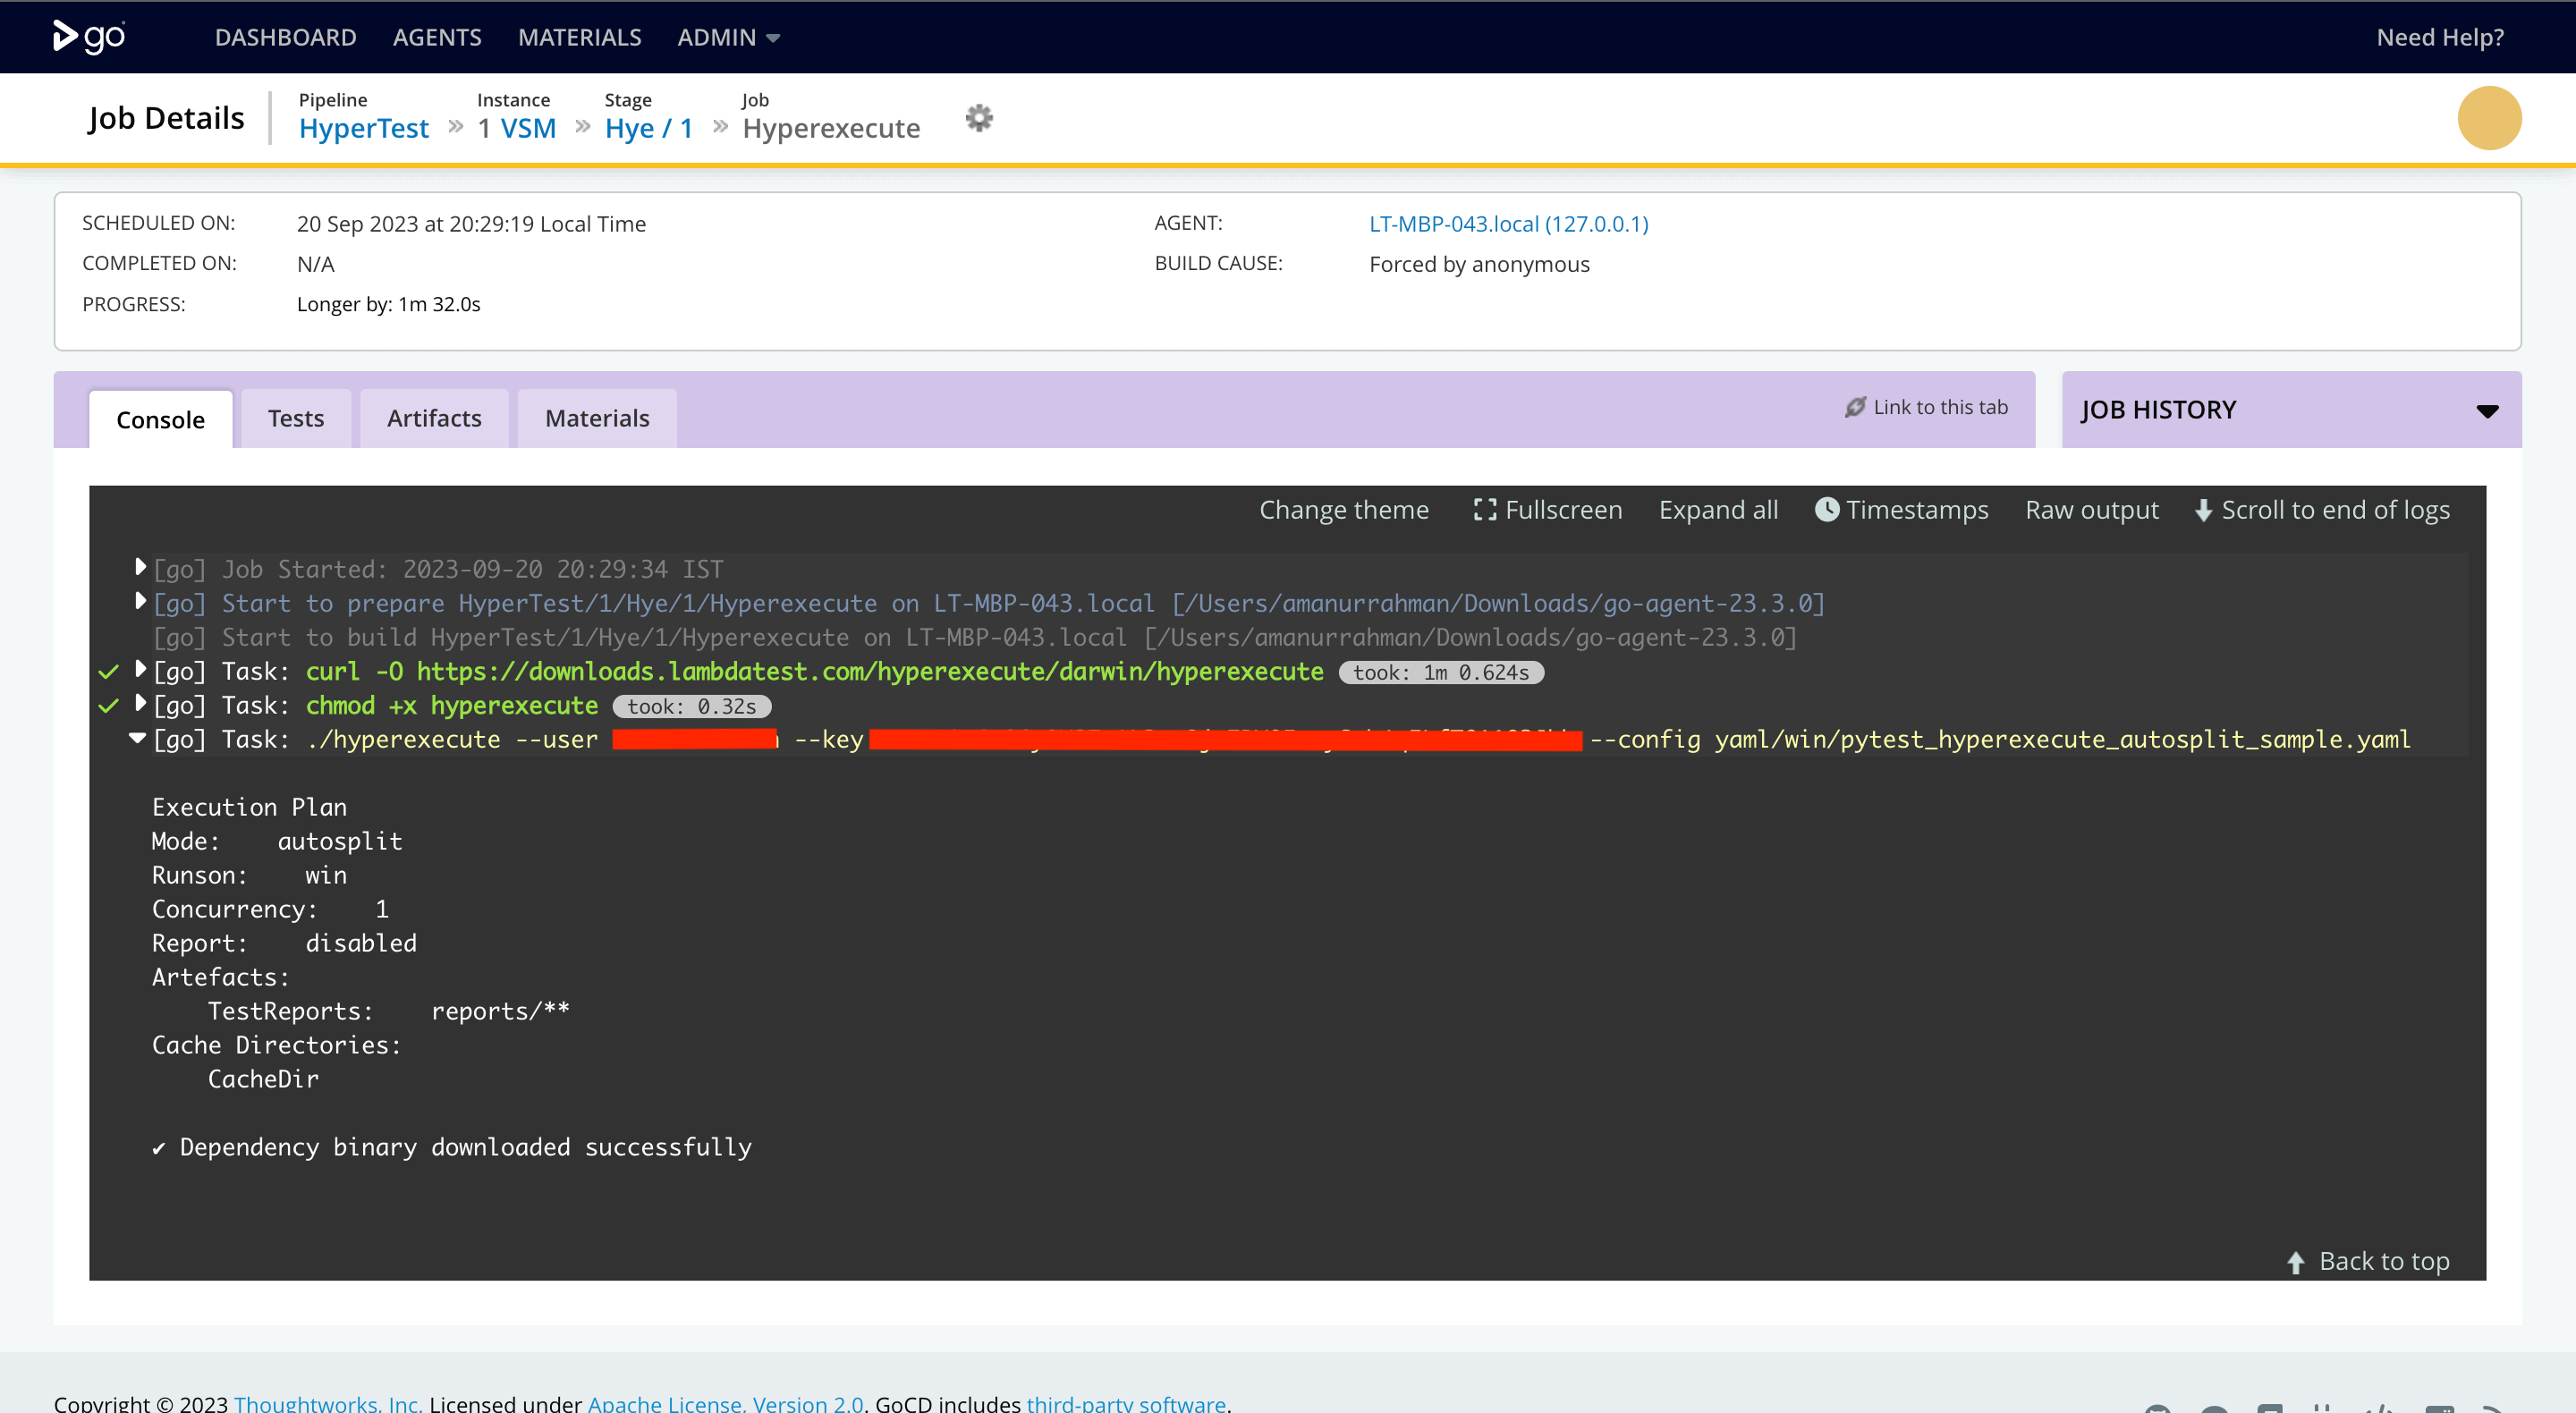Collapse the hyperexecute task output
The width and height of the screenshot is (2576, 1413).
pos(138,738)
